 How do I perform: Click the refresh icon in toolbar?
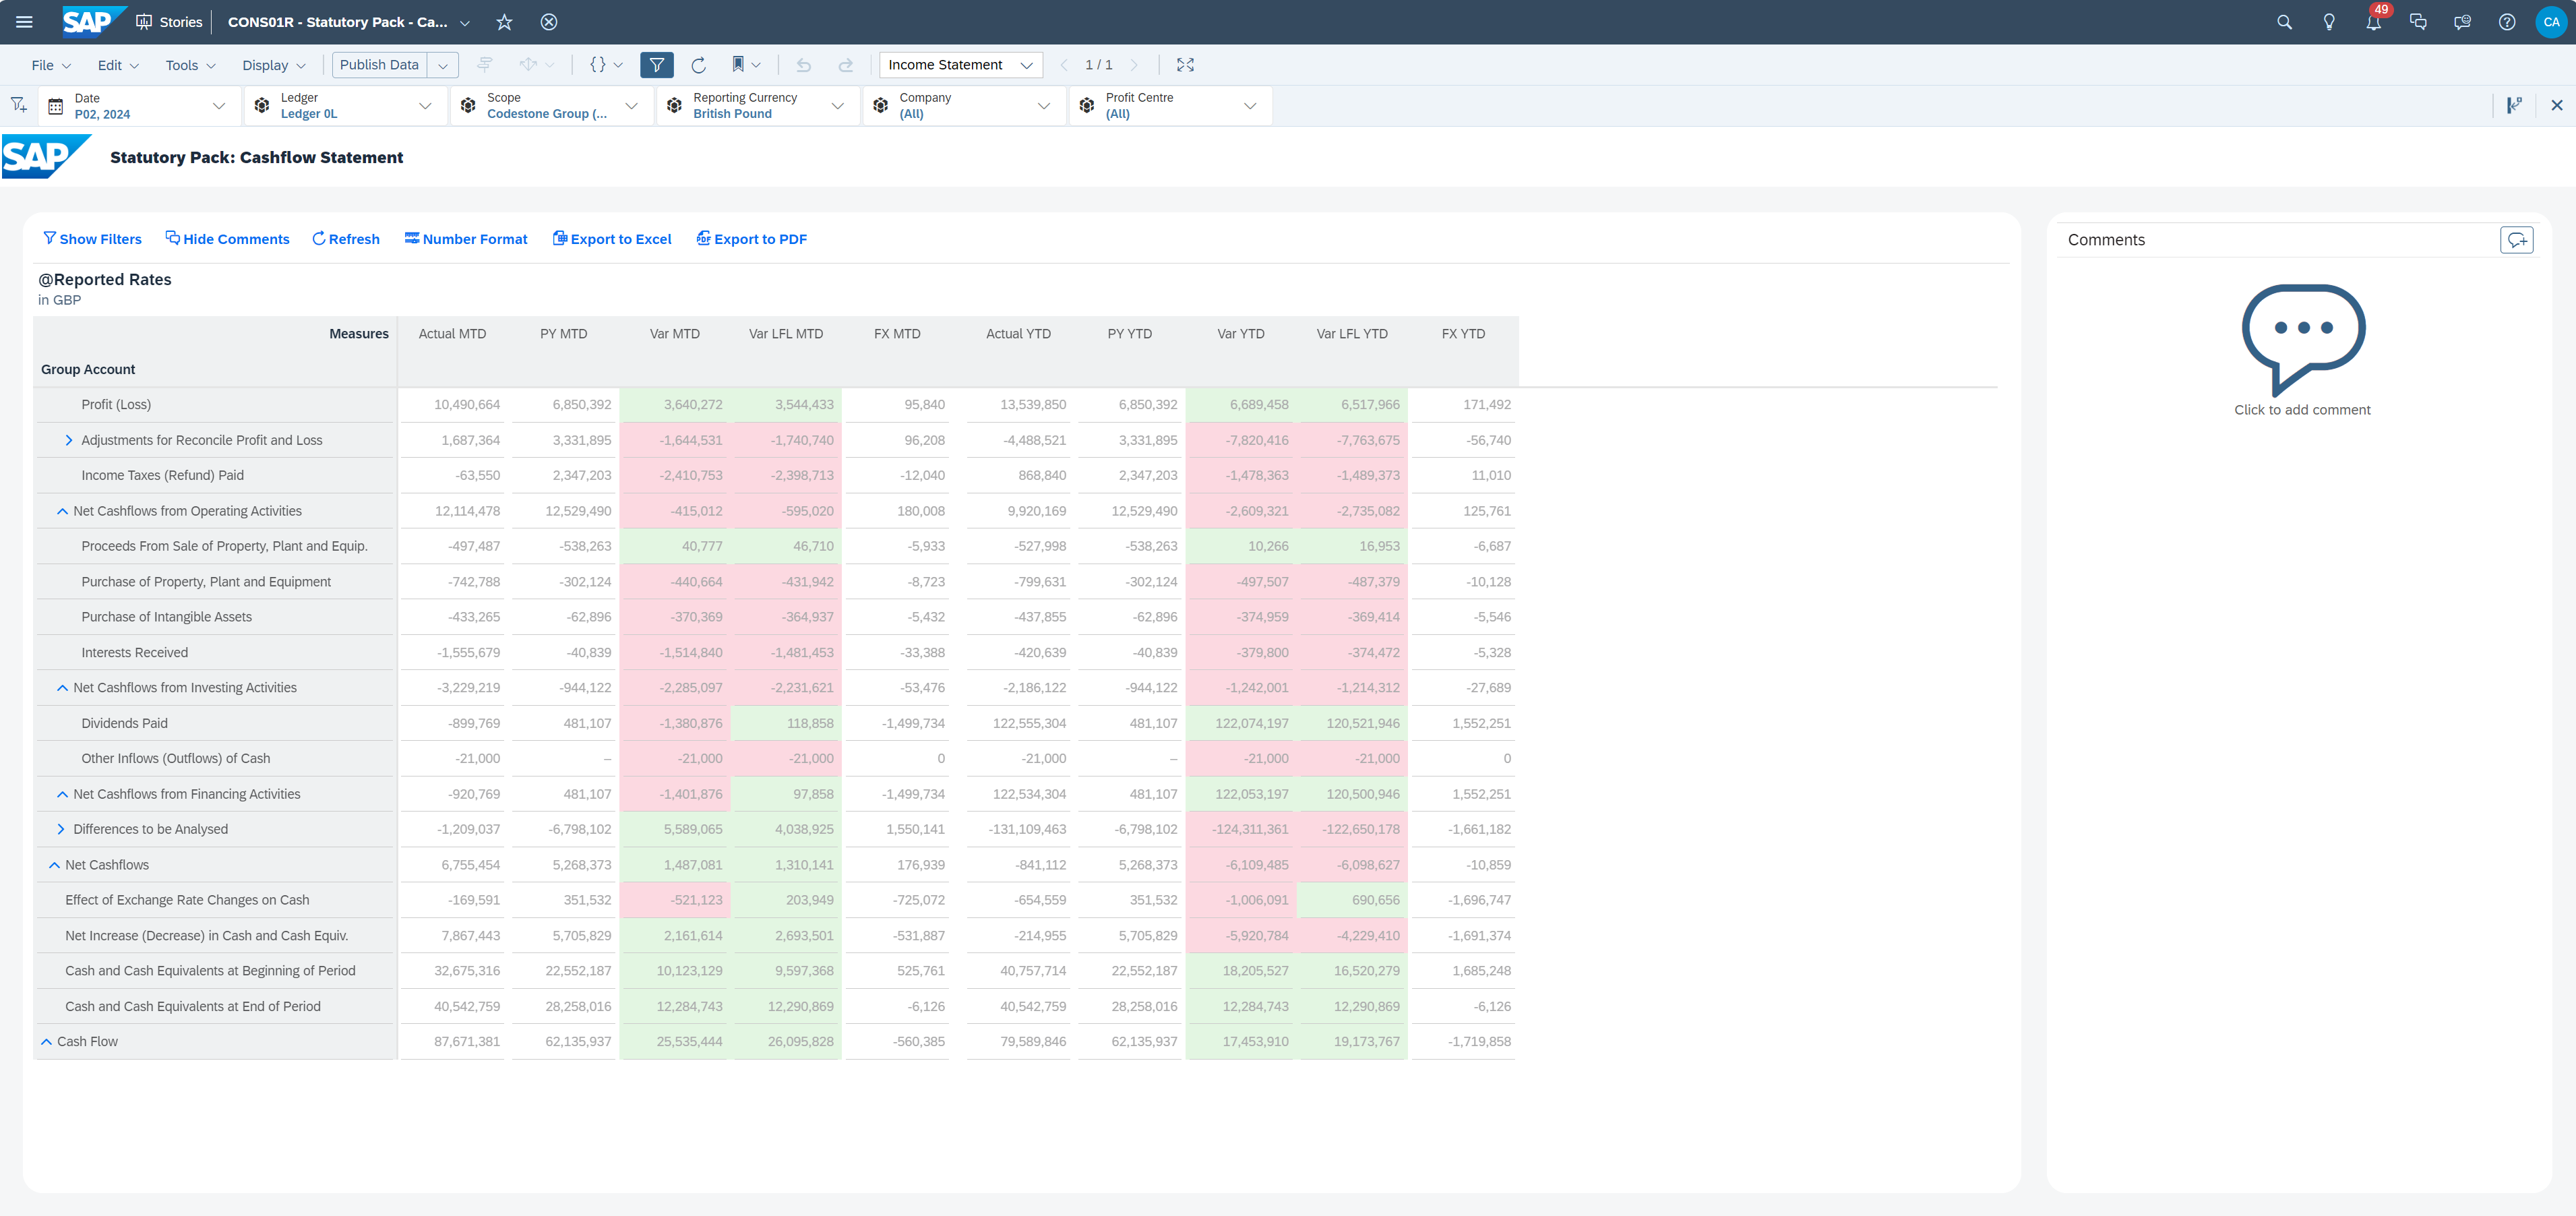(x=699, y=65)
